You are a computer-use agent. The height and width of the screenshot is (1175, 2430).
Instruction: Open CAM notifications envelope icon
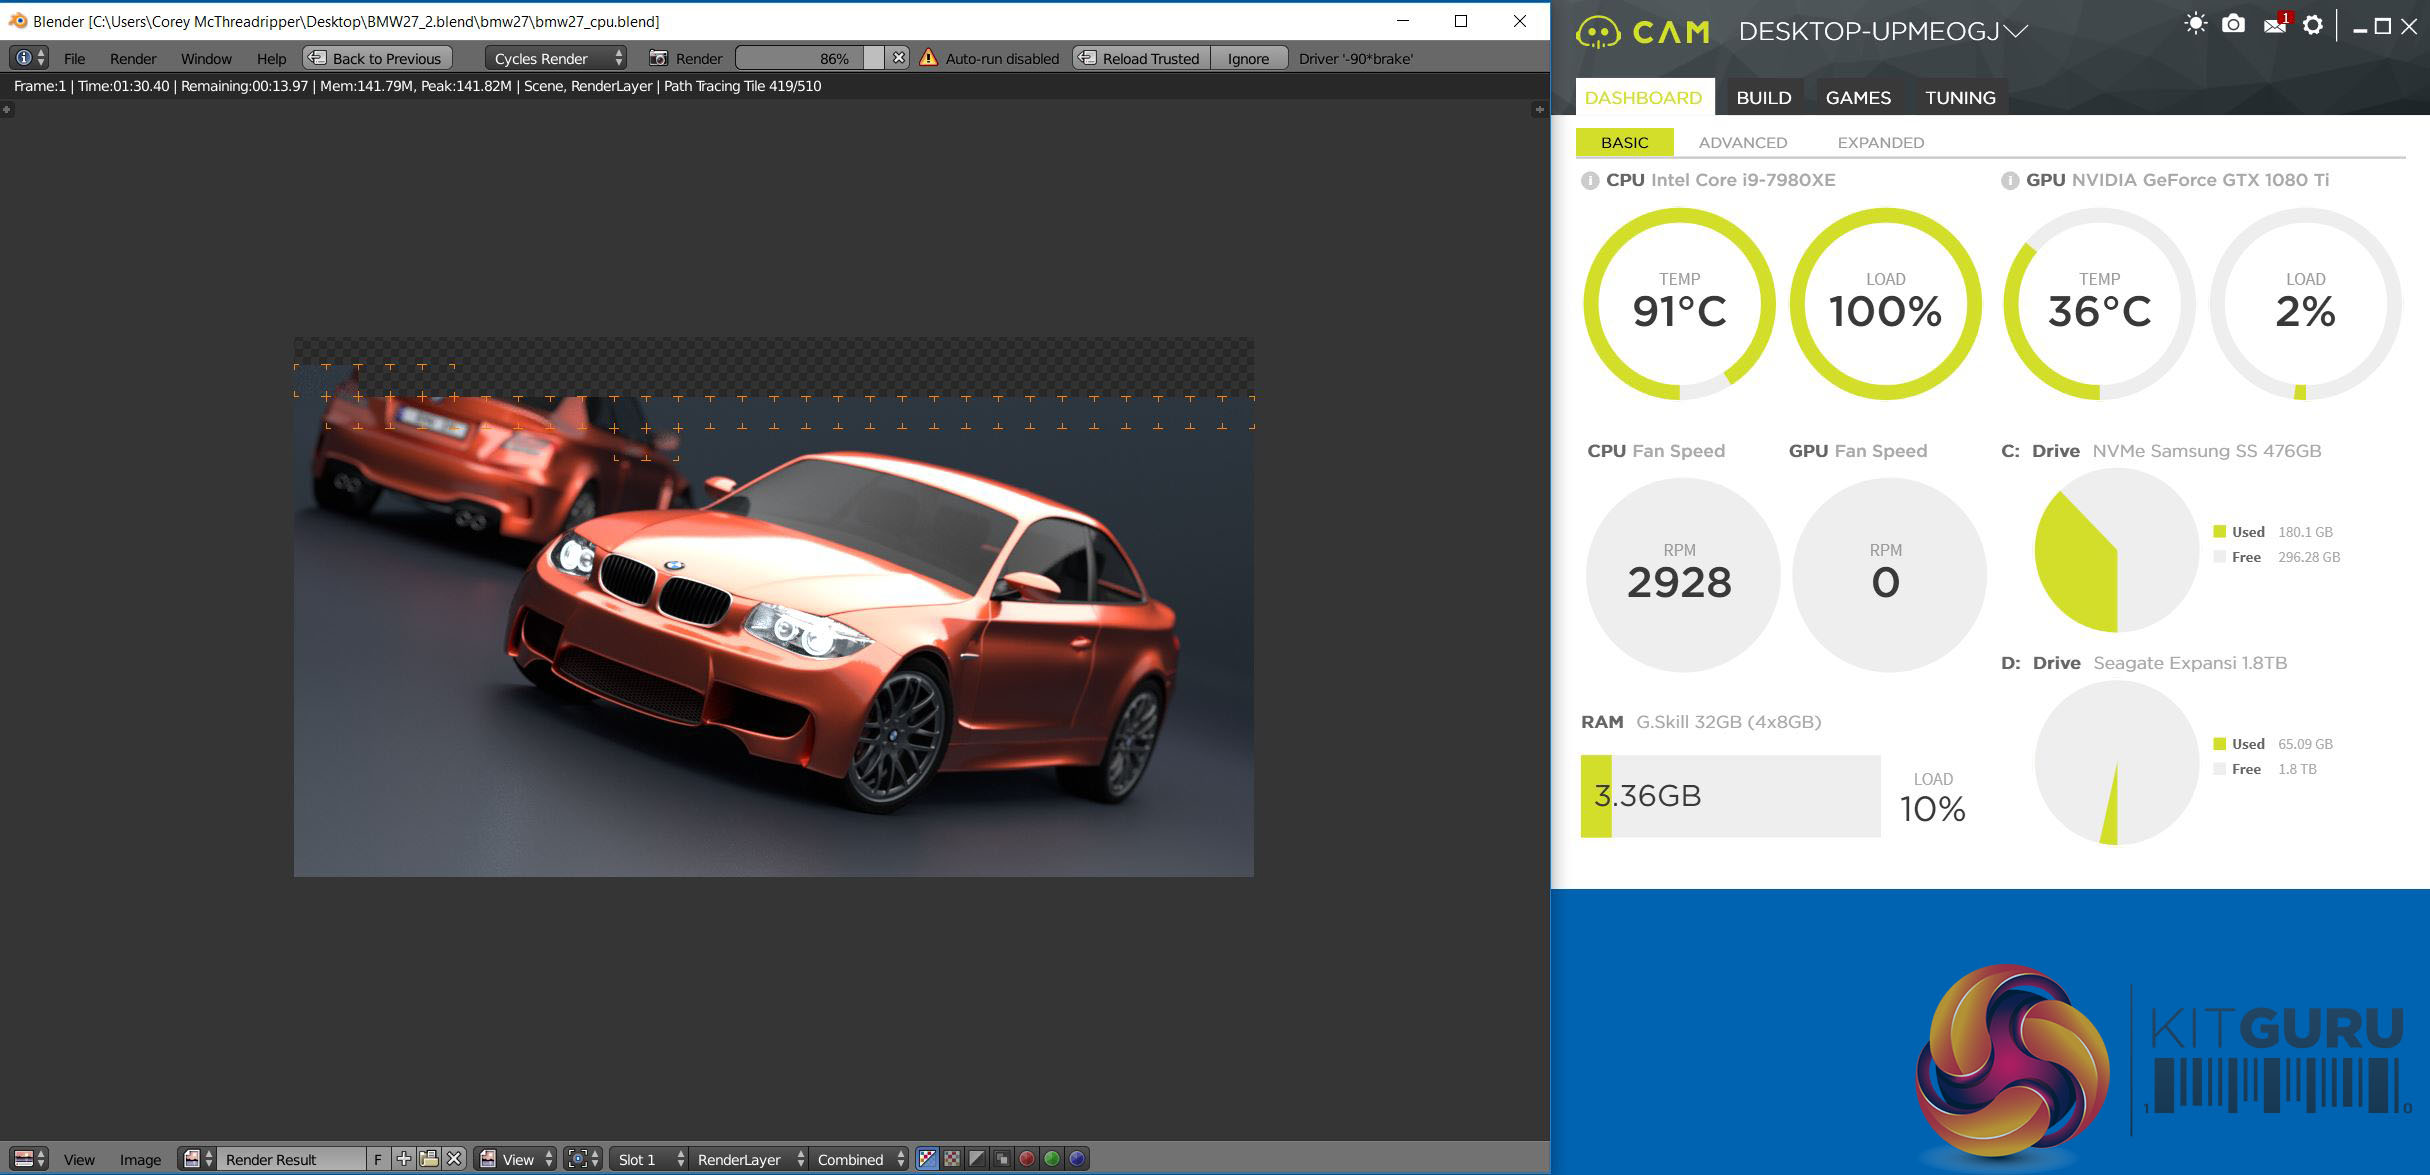2274,25
